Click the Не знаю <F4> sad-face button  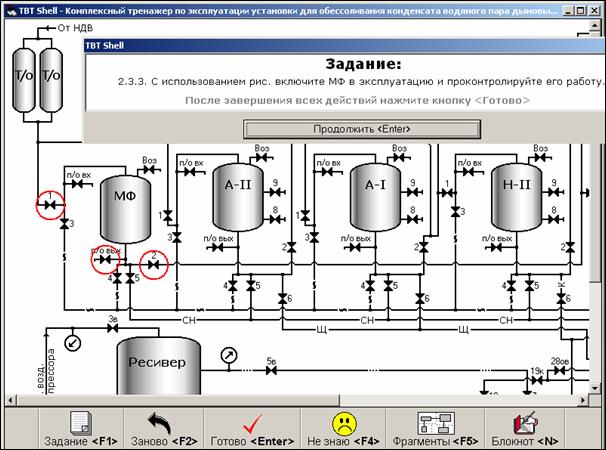[x=343, y=429]
